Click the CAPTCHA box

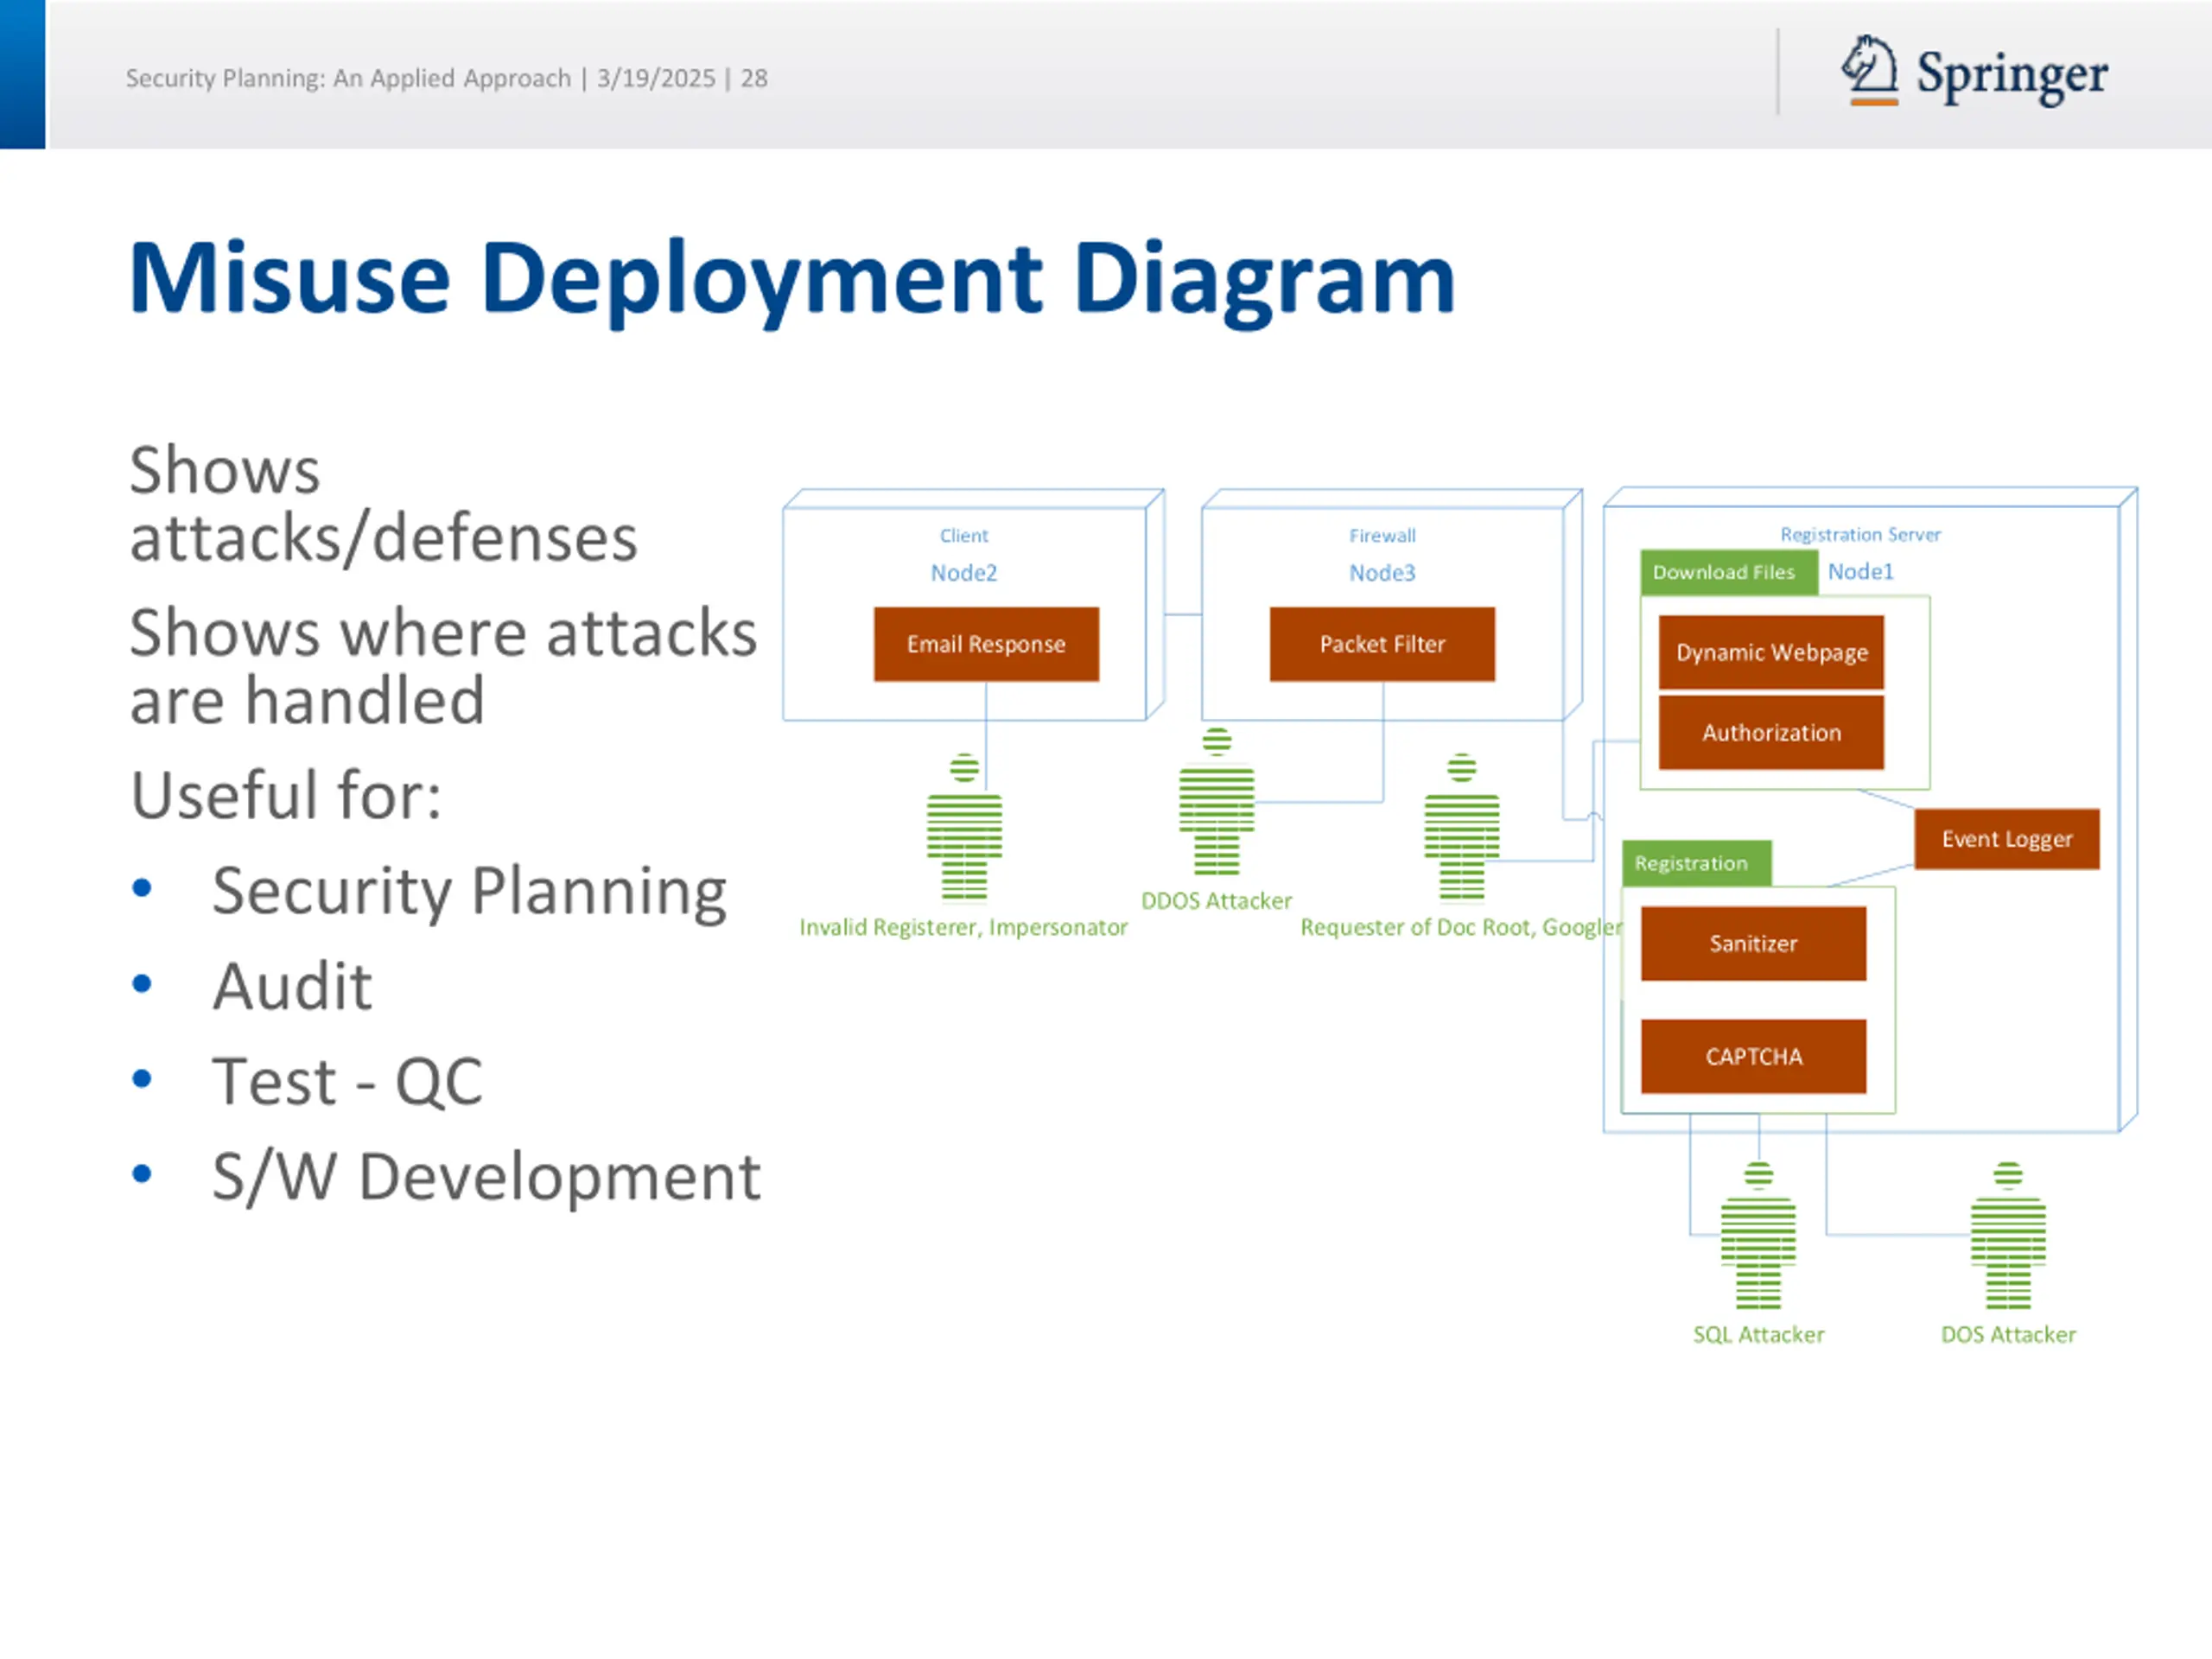(1753, 1056)
